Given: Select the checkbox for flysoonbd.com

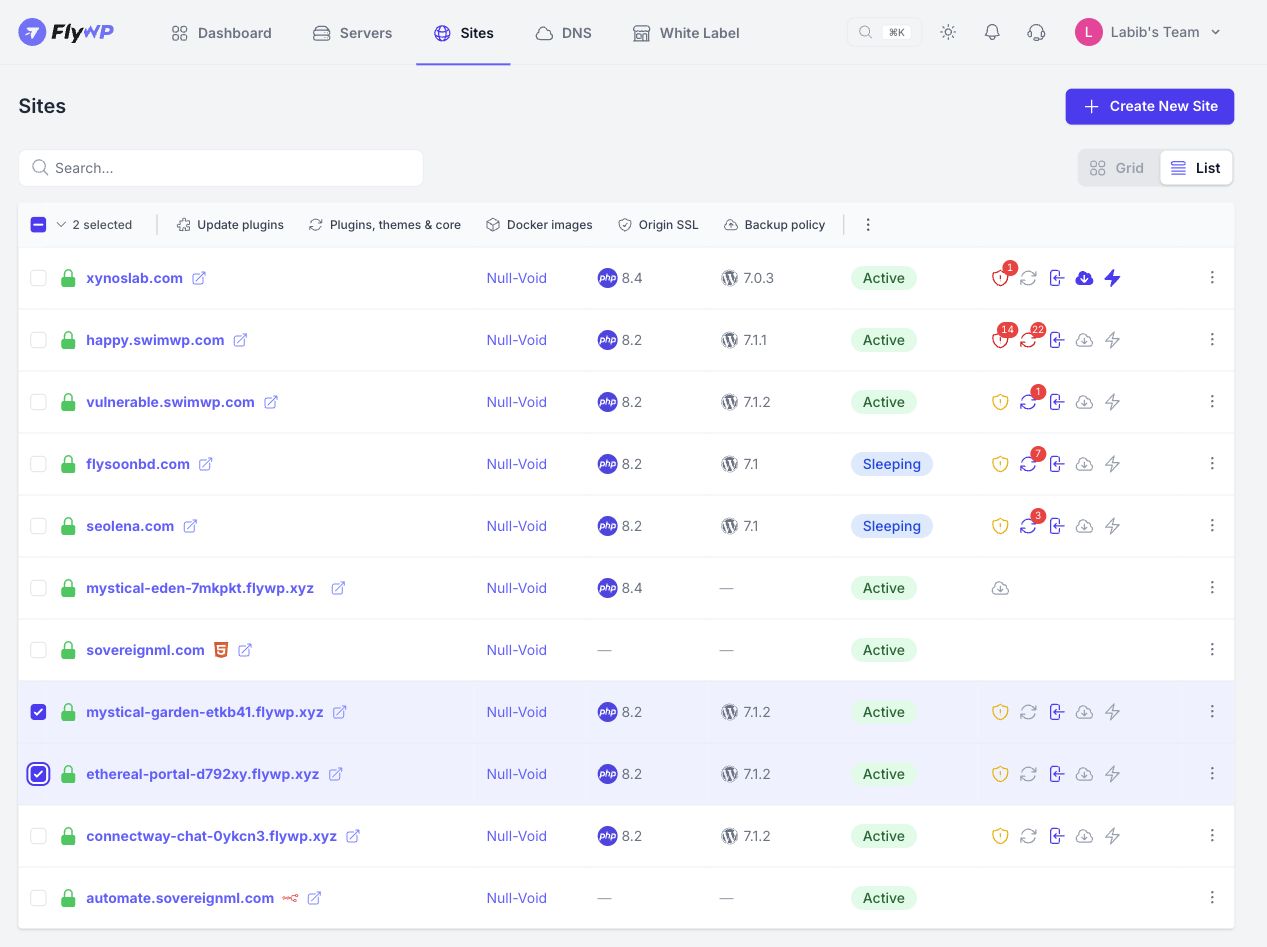Looking at the screenshot, I should point(38,464).
